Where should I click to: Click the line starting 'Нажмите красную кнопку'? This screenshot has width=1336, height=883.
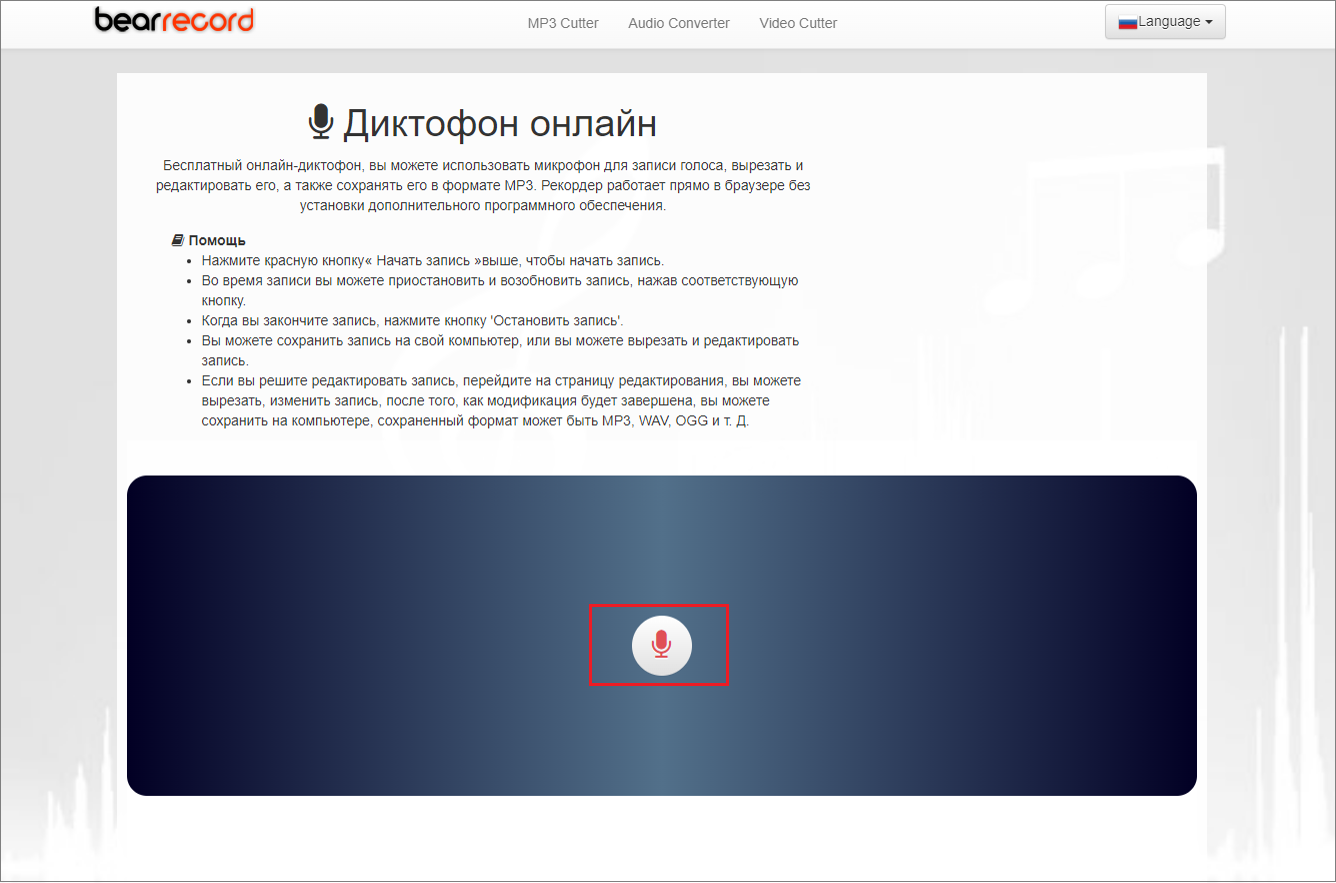[x=432, y=260]
